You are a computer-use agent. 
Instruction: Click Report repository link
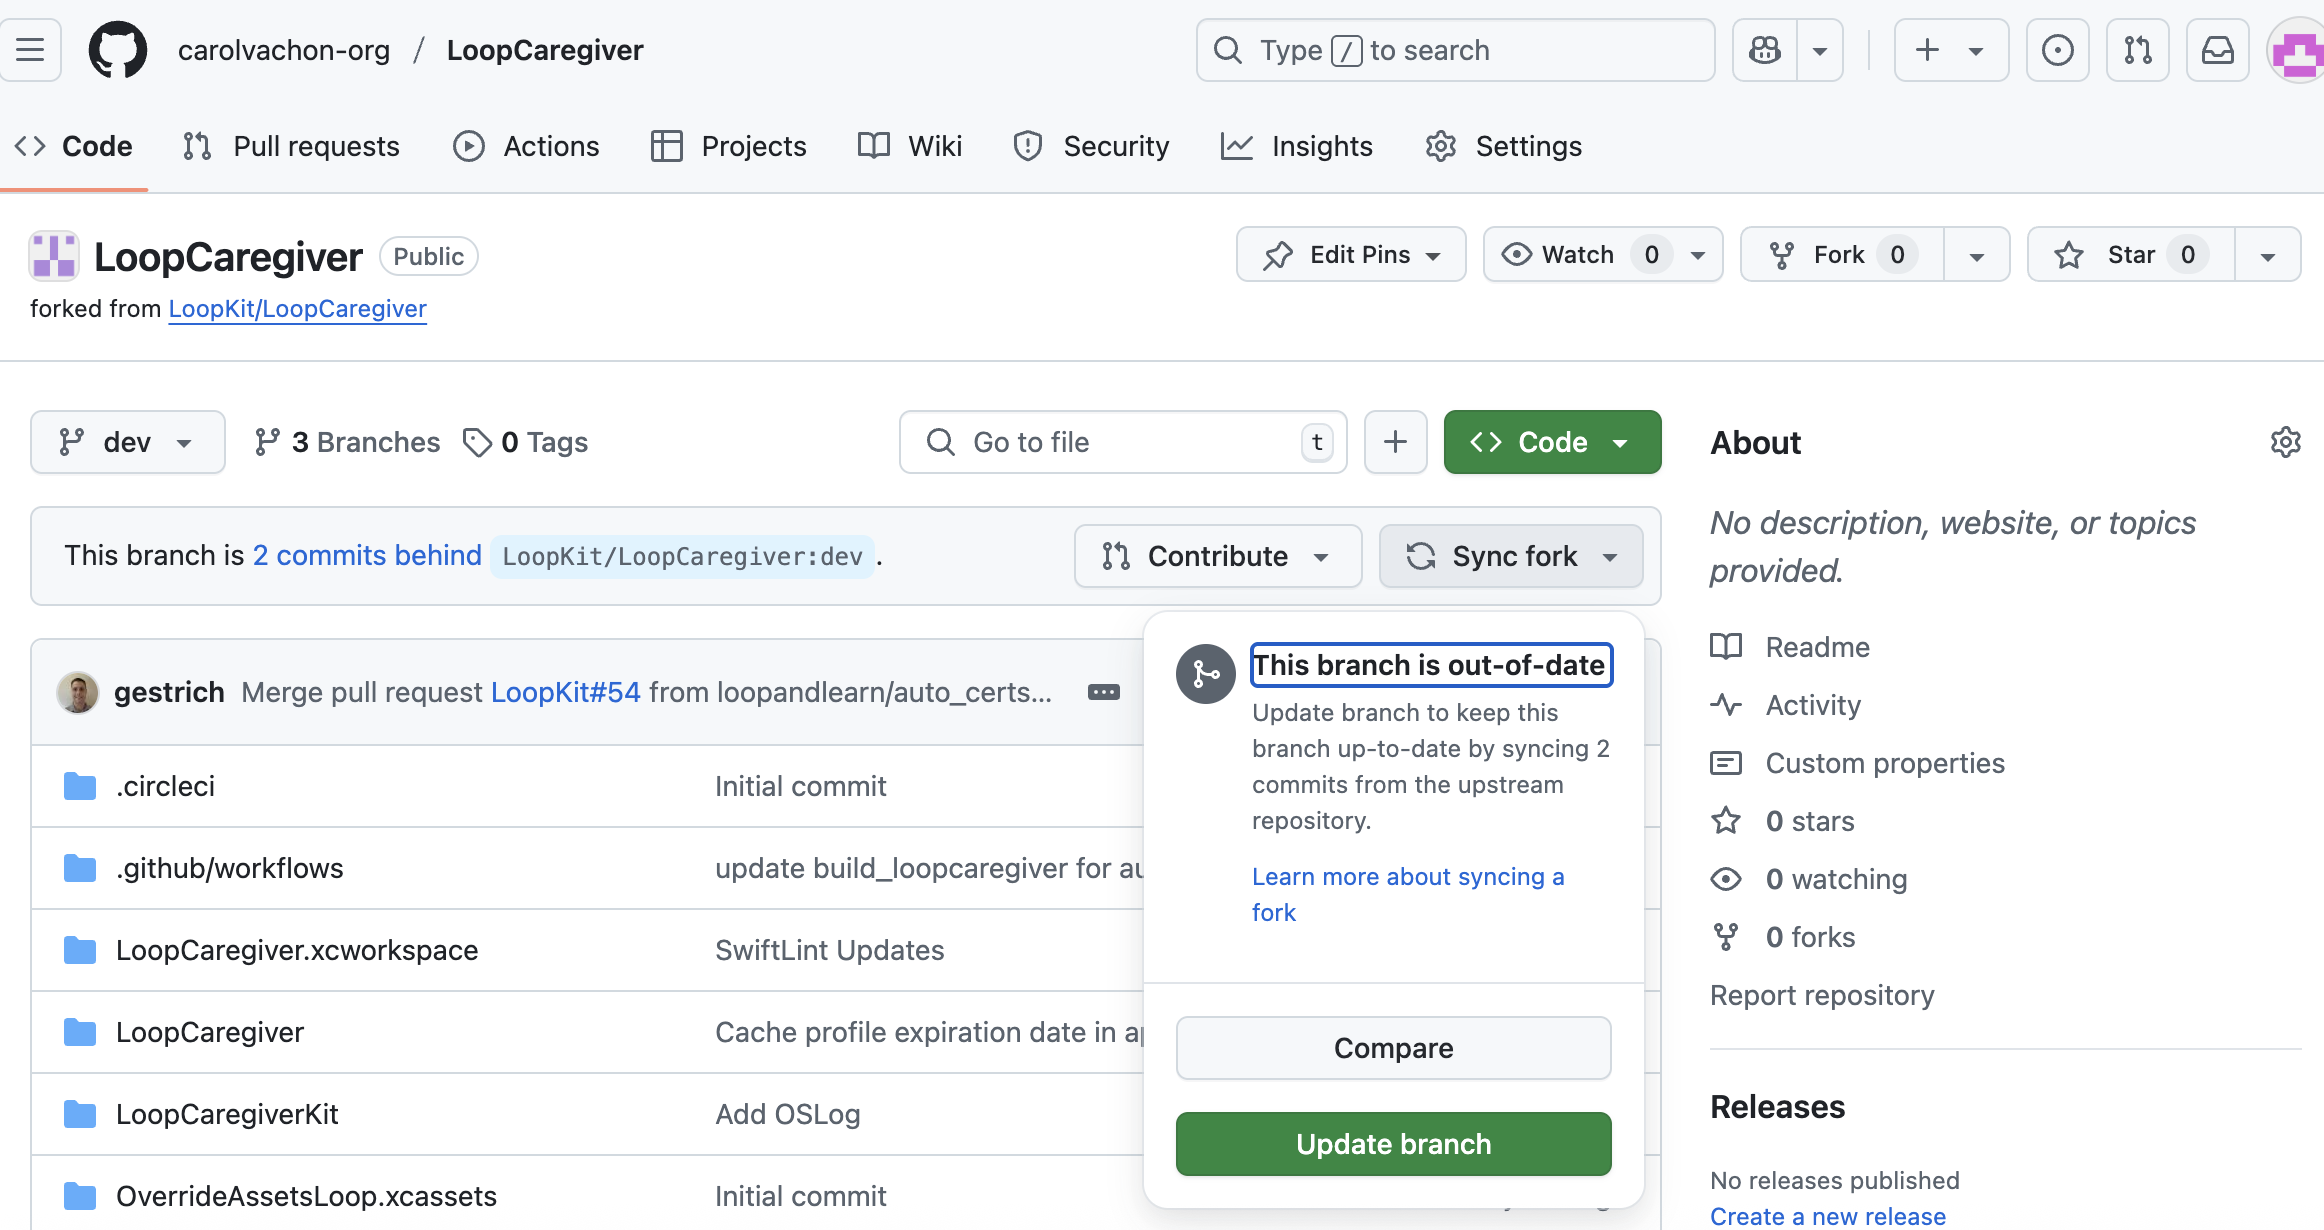pos(1822,995)
